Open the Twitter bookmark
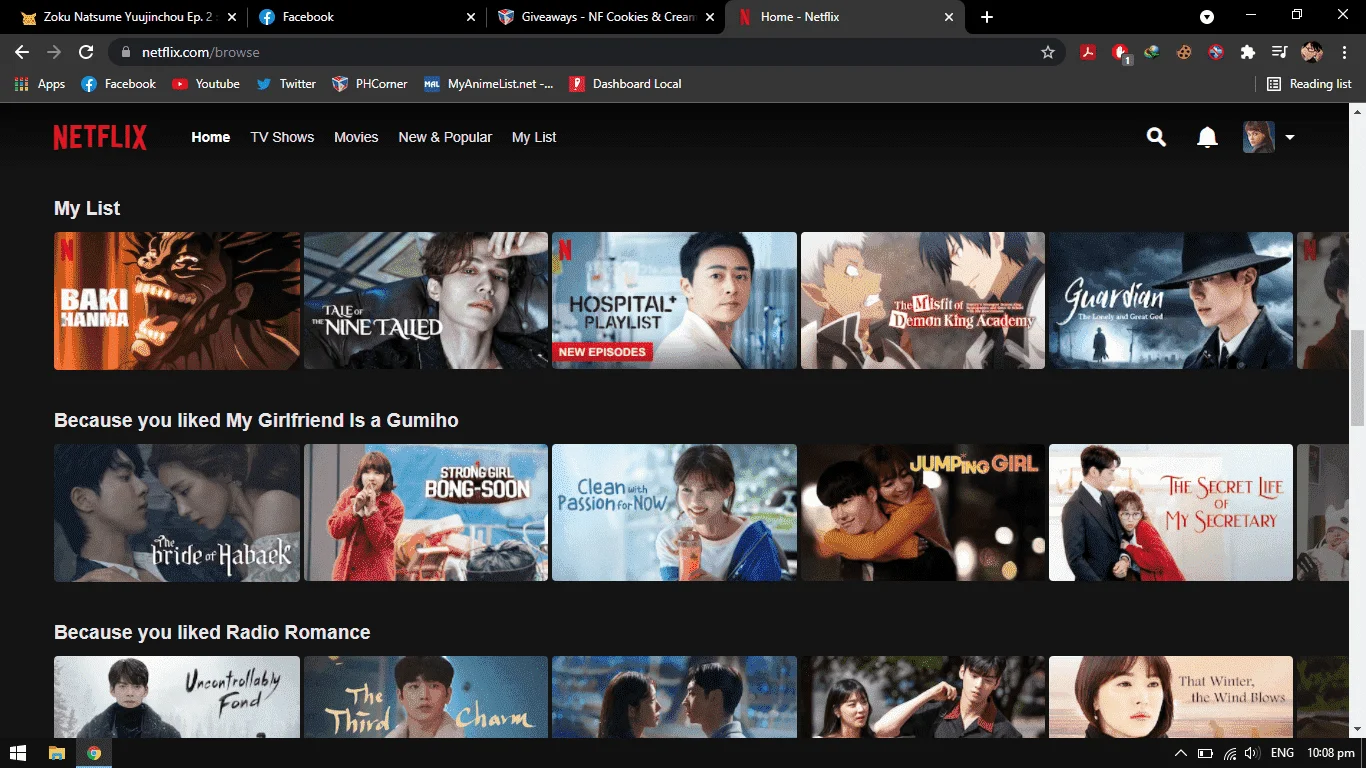Screen dimensions: 1366x768 pyautogui.click(x=286, y=84)
